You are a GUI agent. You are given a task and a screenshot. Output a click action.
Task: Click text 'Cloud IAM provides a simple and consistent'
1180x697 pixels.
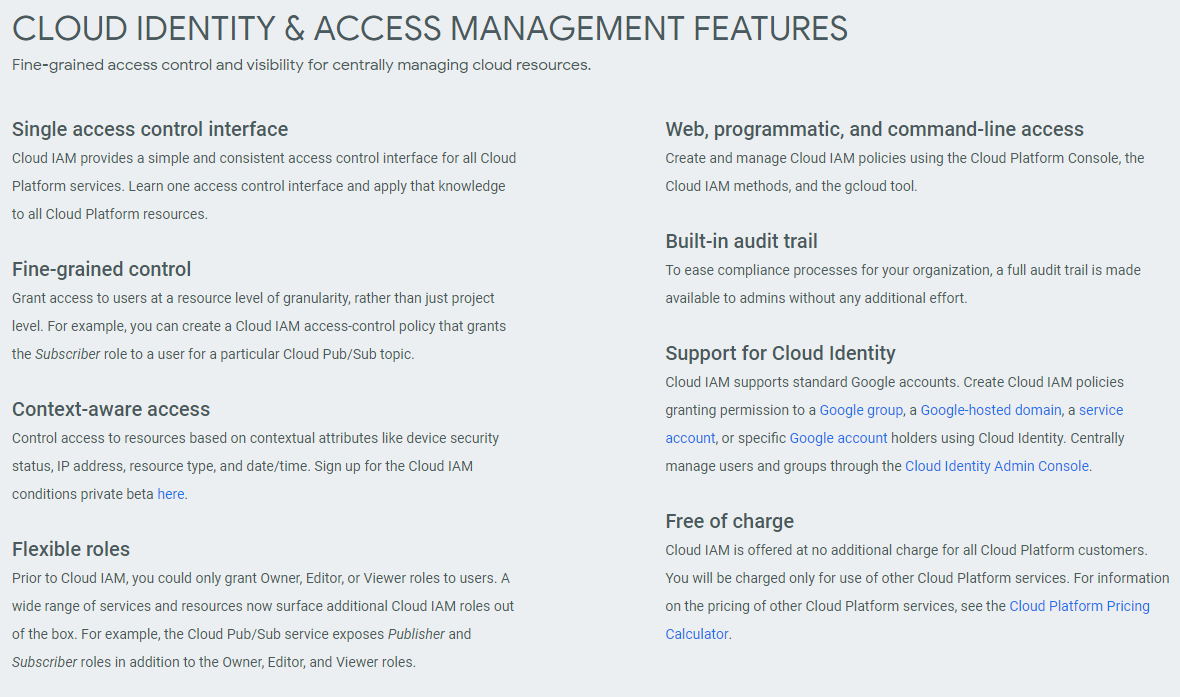[148, 158]
